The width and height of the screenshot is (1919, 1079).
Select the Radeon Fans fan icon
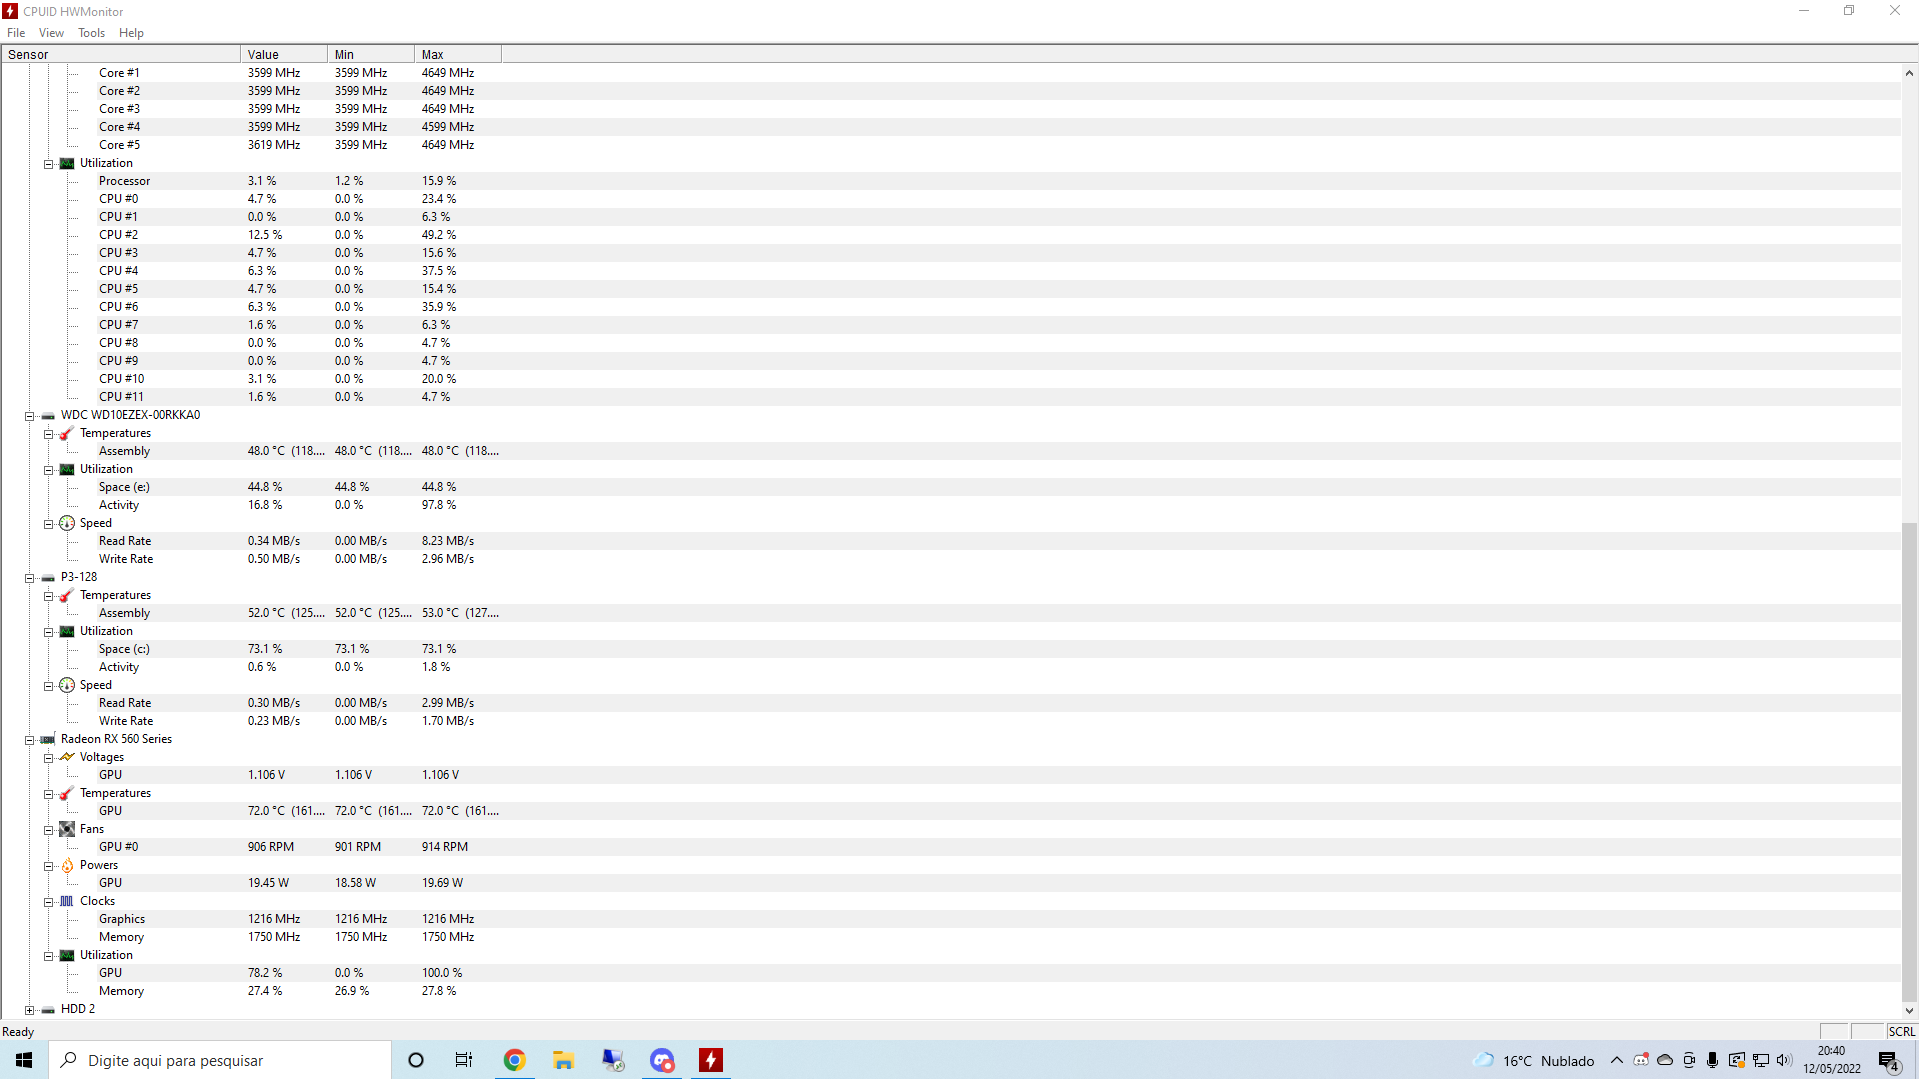click(x=67, y=829)
